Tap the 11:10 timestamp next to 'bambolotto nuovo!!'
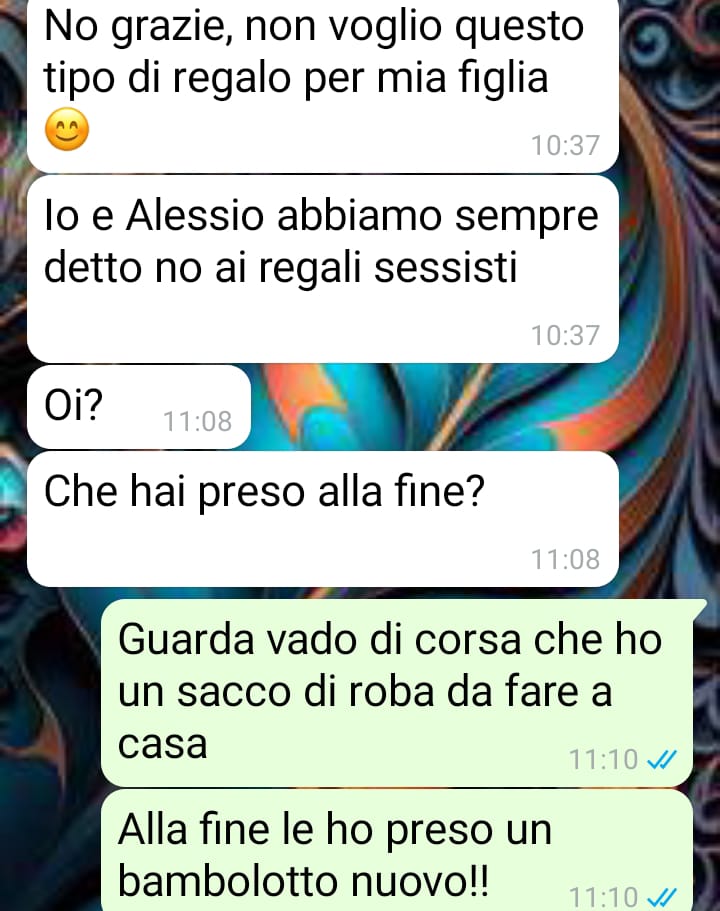This screenshot has height=911, width=720. pos(603,897)
